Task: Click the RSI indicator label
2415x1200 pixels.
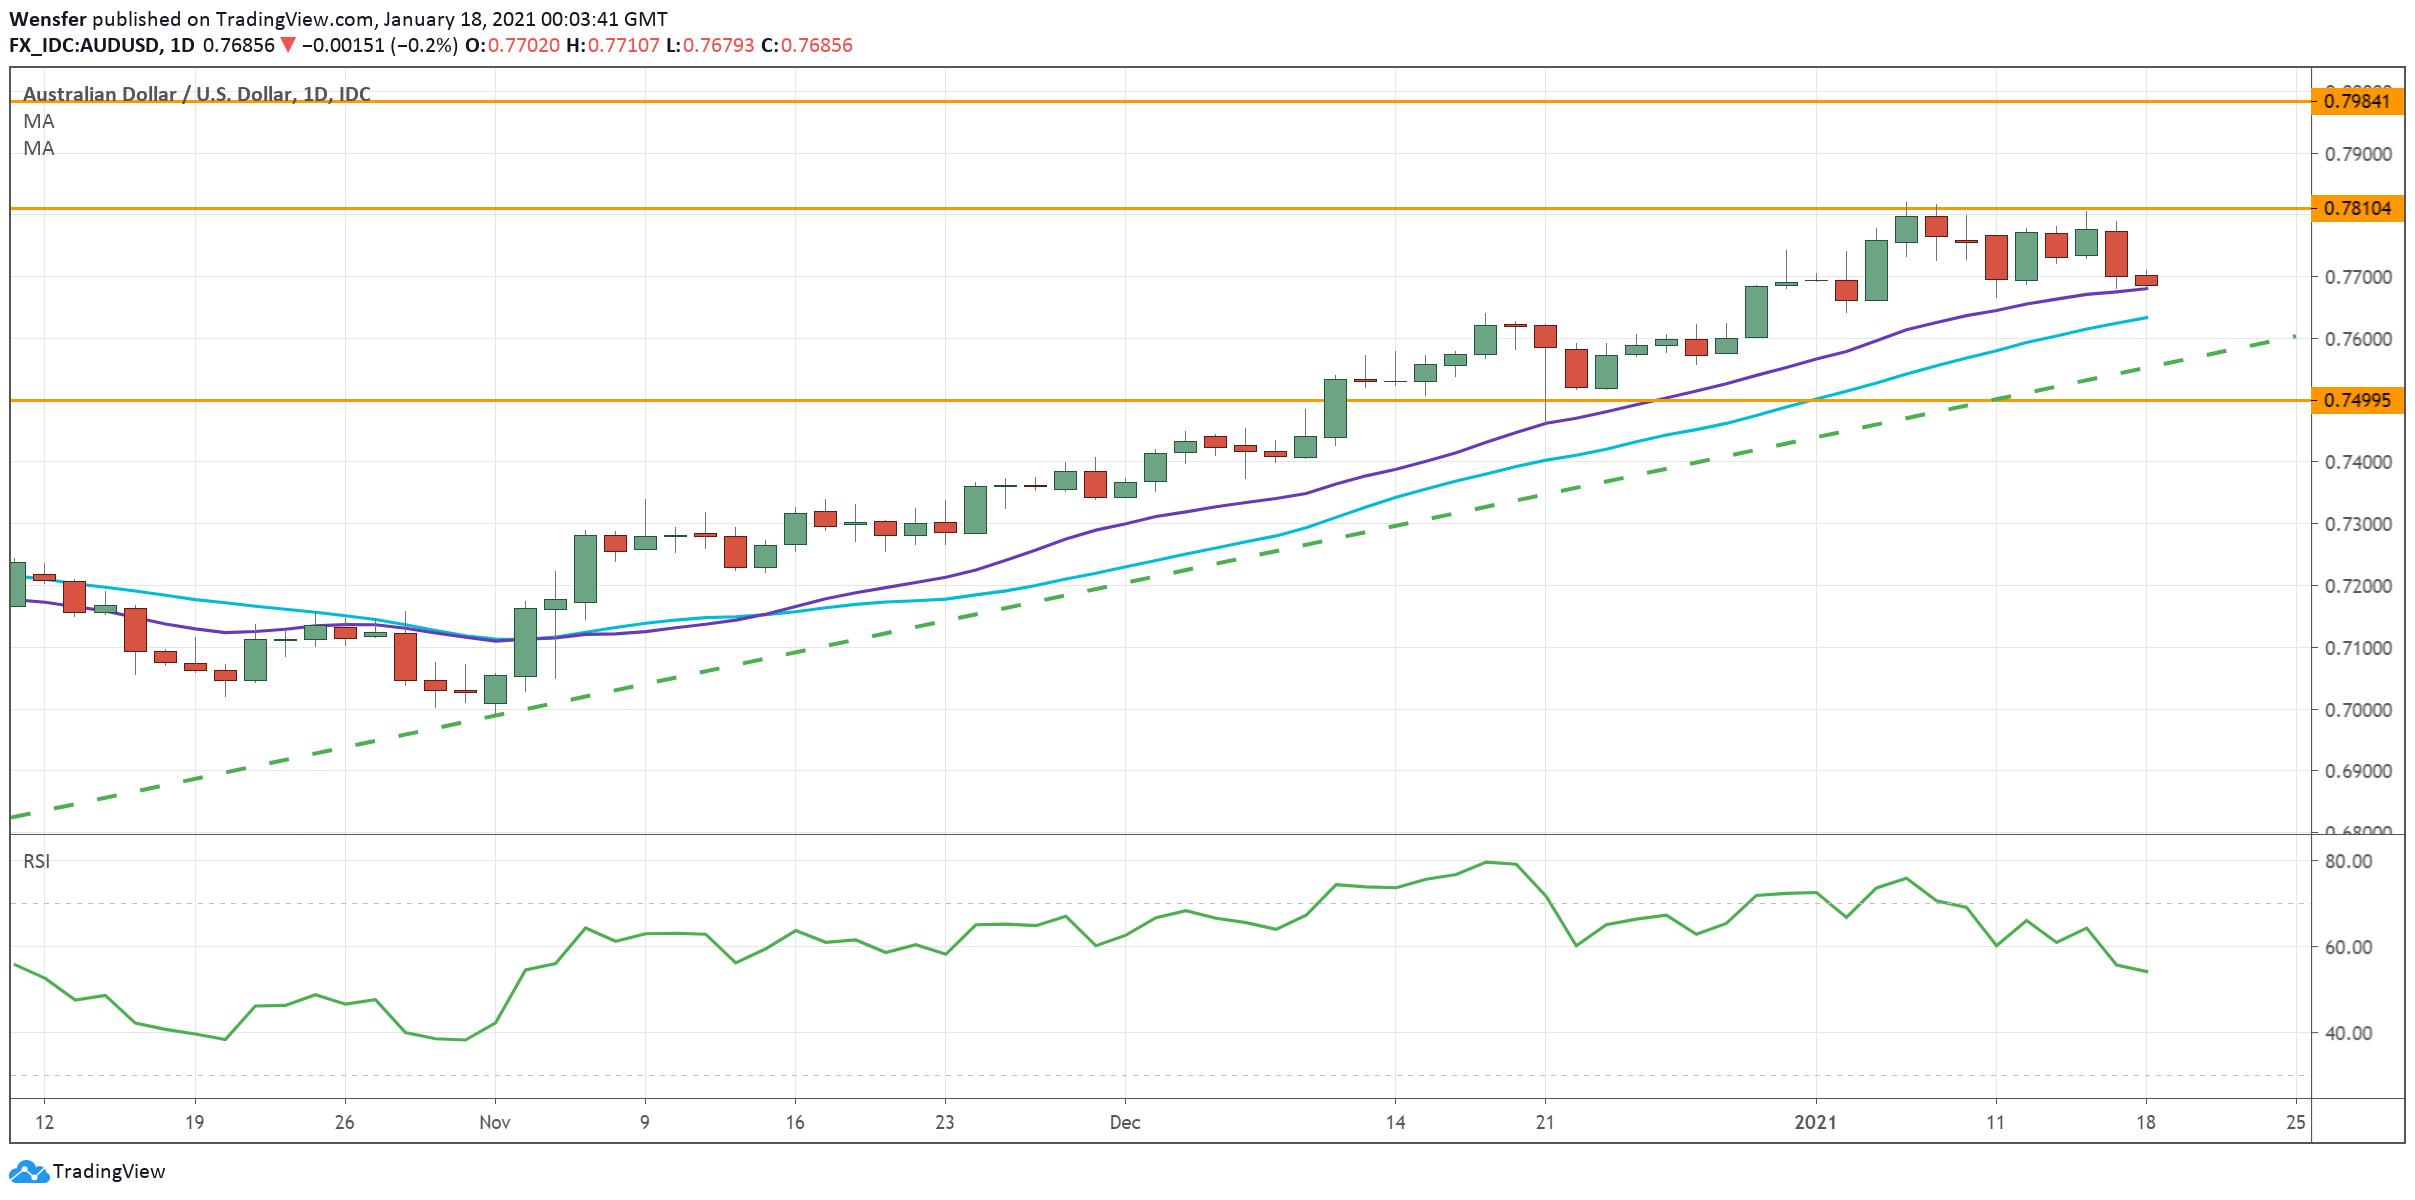Action: click(x=37, y=861)
